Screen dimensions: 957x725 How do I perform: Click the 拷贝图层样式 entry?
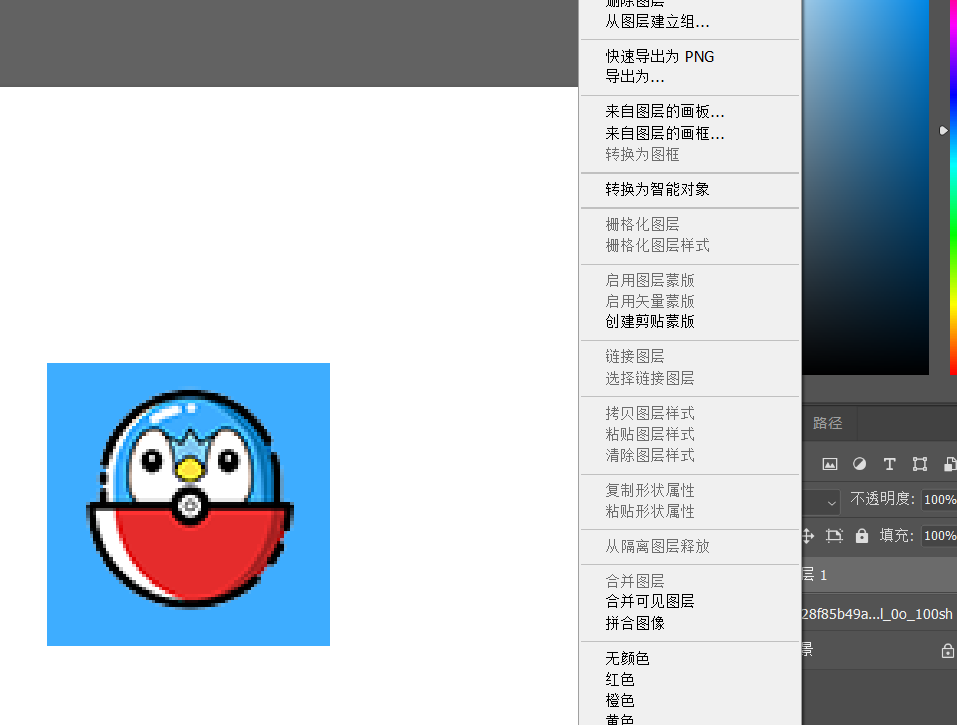650,413
